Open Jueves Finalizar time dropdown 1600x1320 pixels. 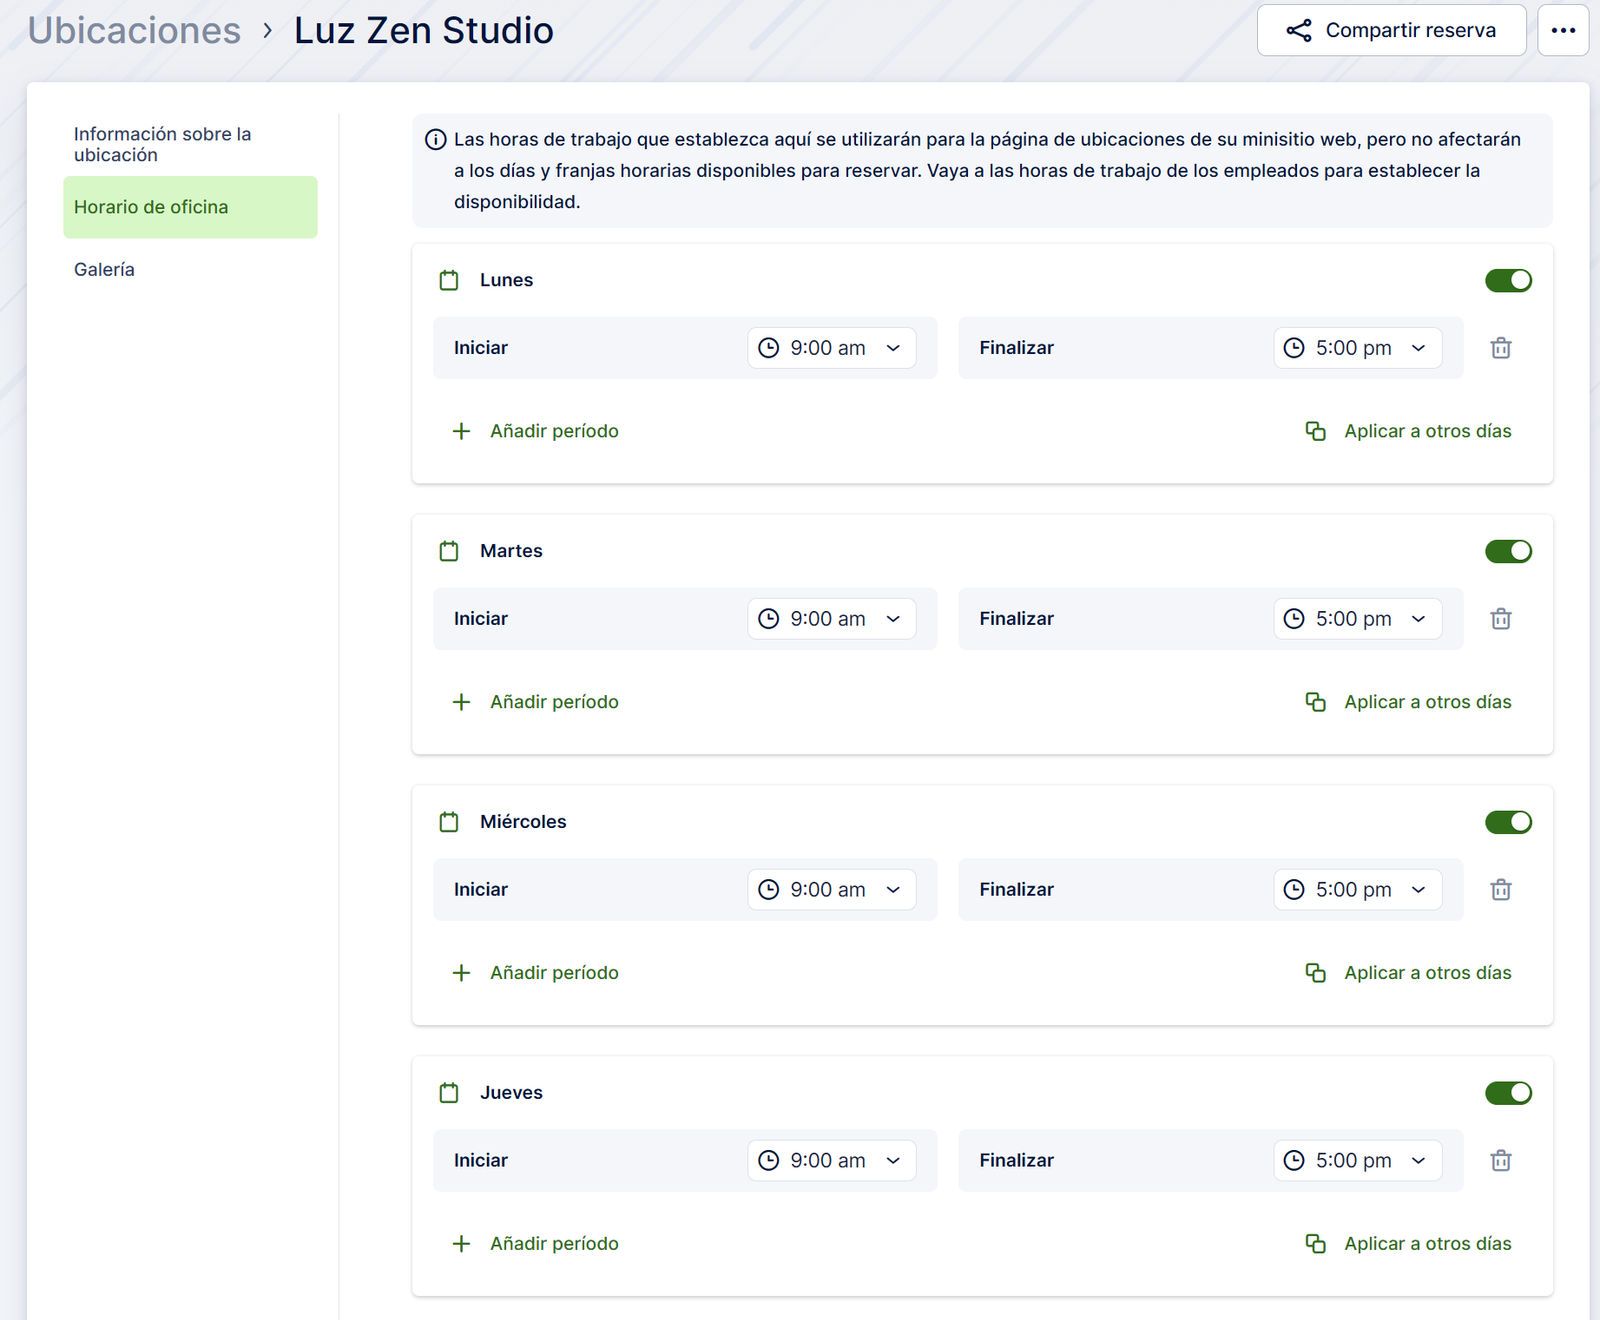[1357, 1161]
